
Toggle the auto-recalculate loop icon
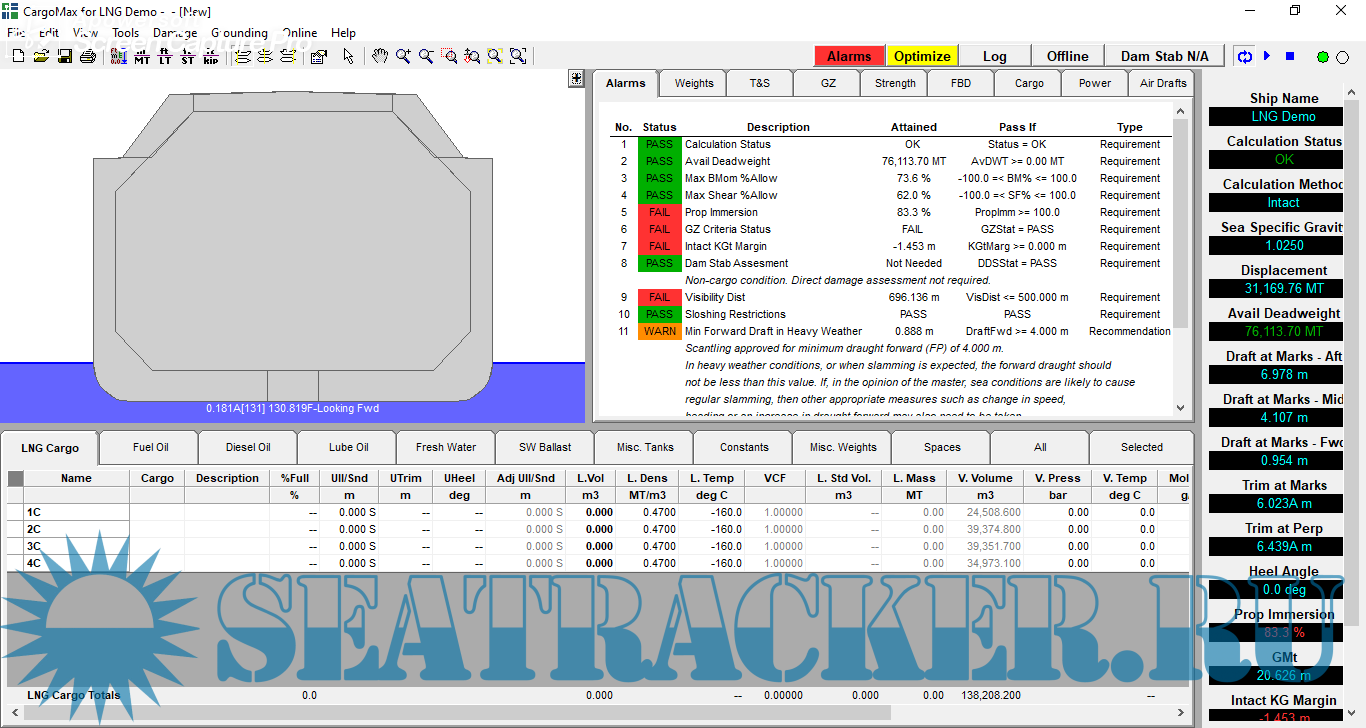point(1245,57)
